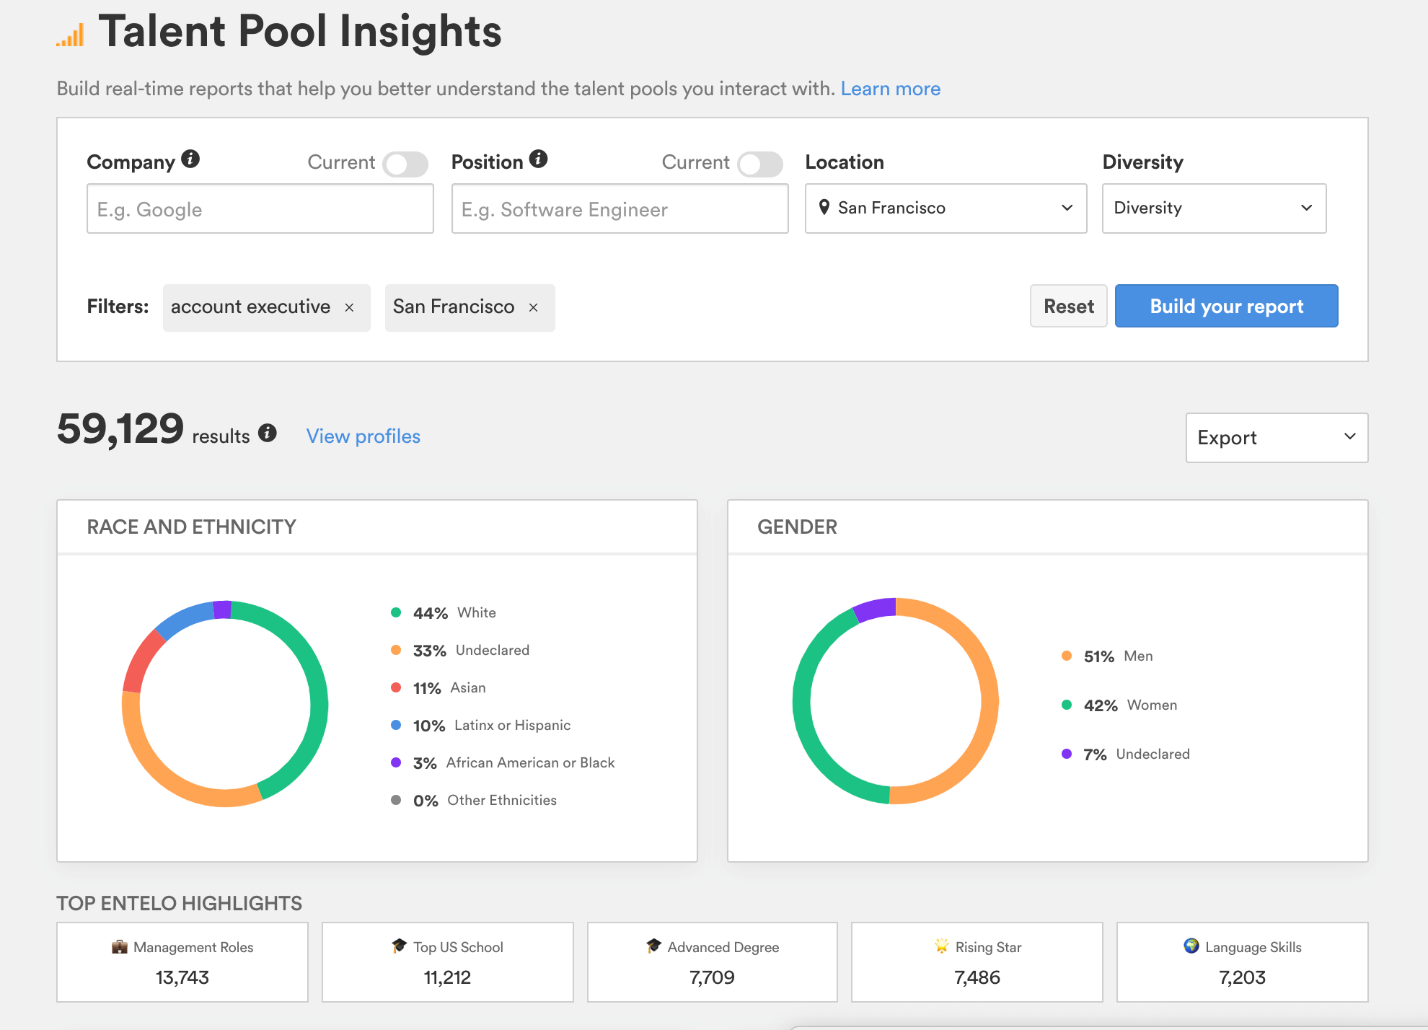The width and height of the screenshot is (1428, 1030).
Task: Click the Management Roles briefcase icon
Action: (x=120, y=947)
